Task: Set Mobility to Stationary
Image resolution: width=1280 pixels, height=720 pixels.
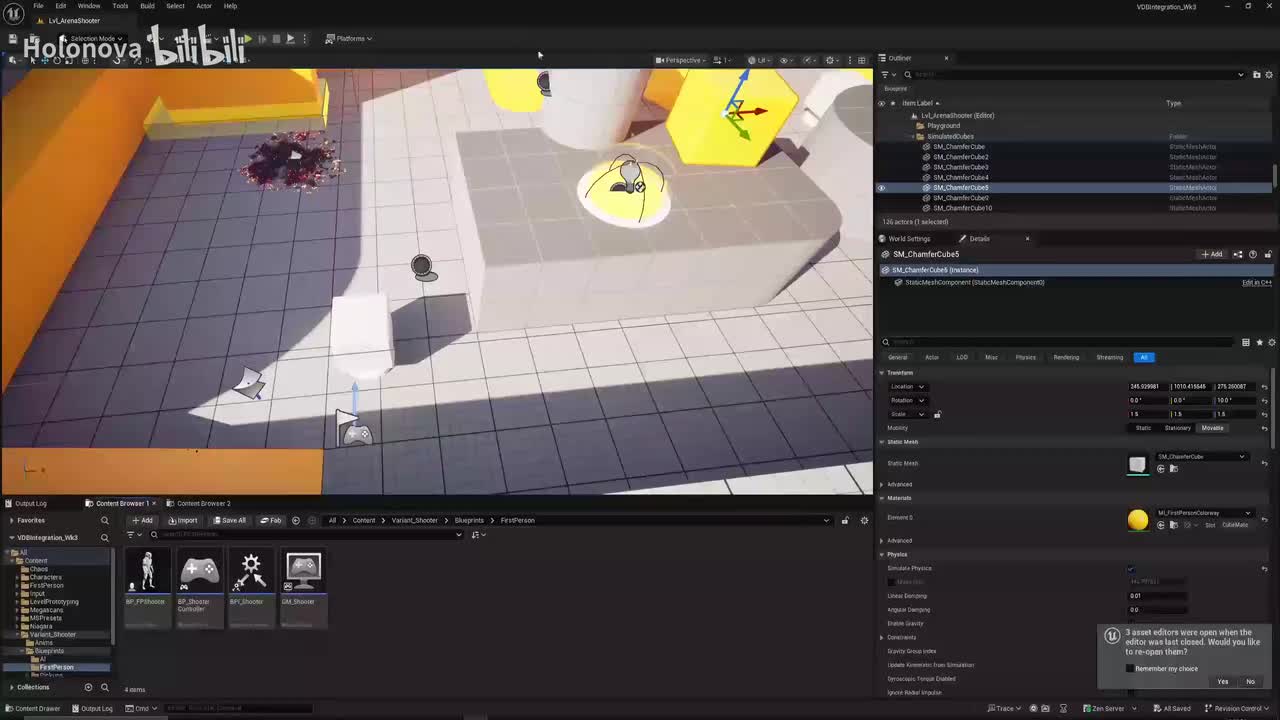Action: [x=1177, y=428]
